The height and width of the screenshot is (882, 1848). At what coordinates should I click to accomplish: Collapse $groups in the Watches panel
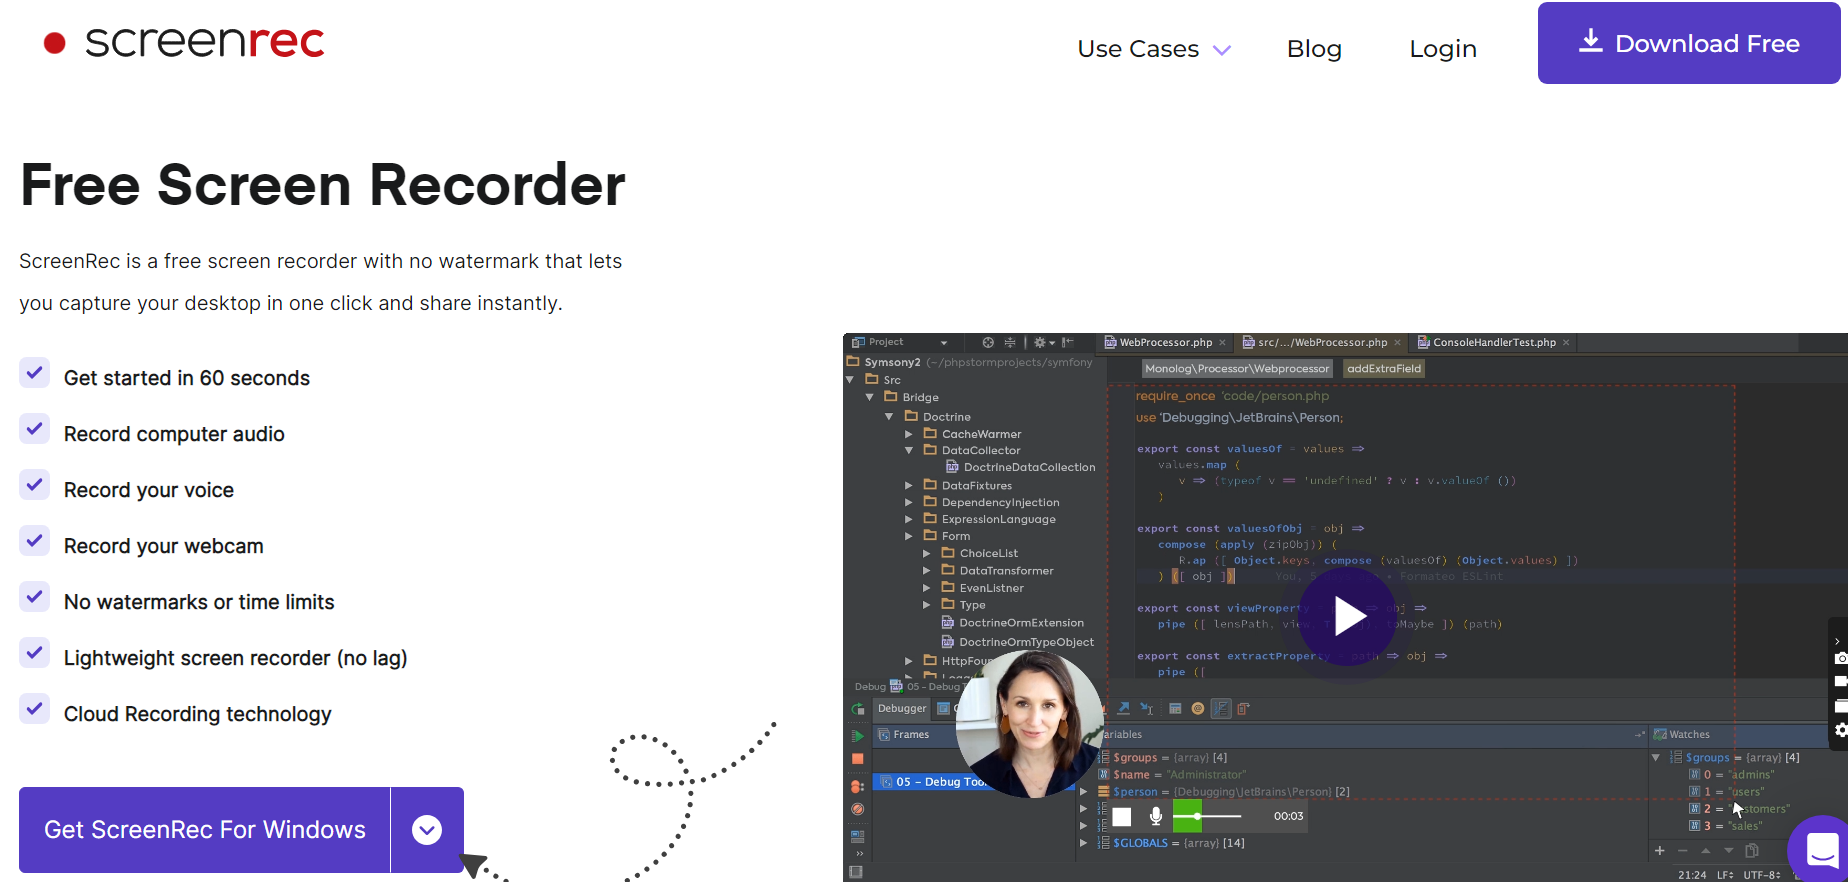[1656, 758]
